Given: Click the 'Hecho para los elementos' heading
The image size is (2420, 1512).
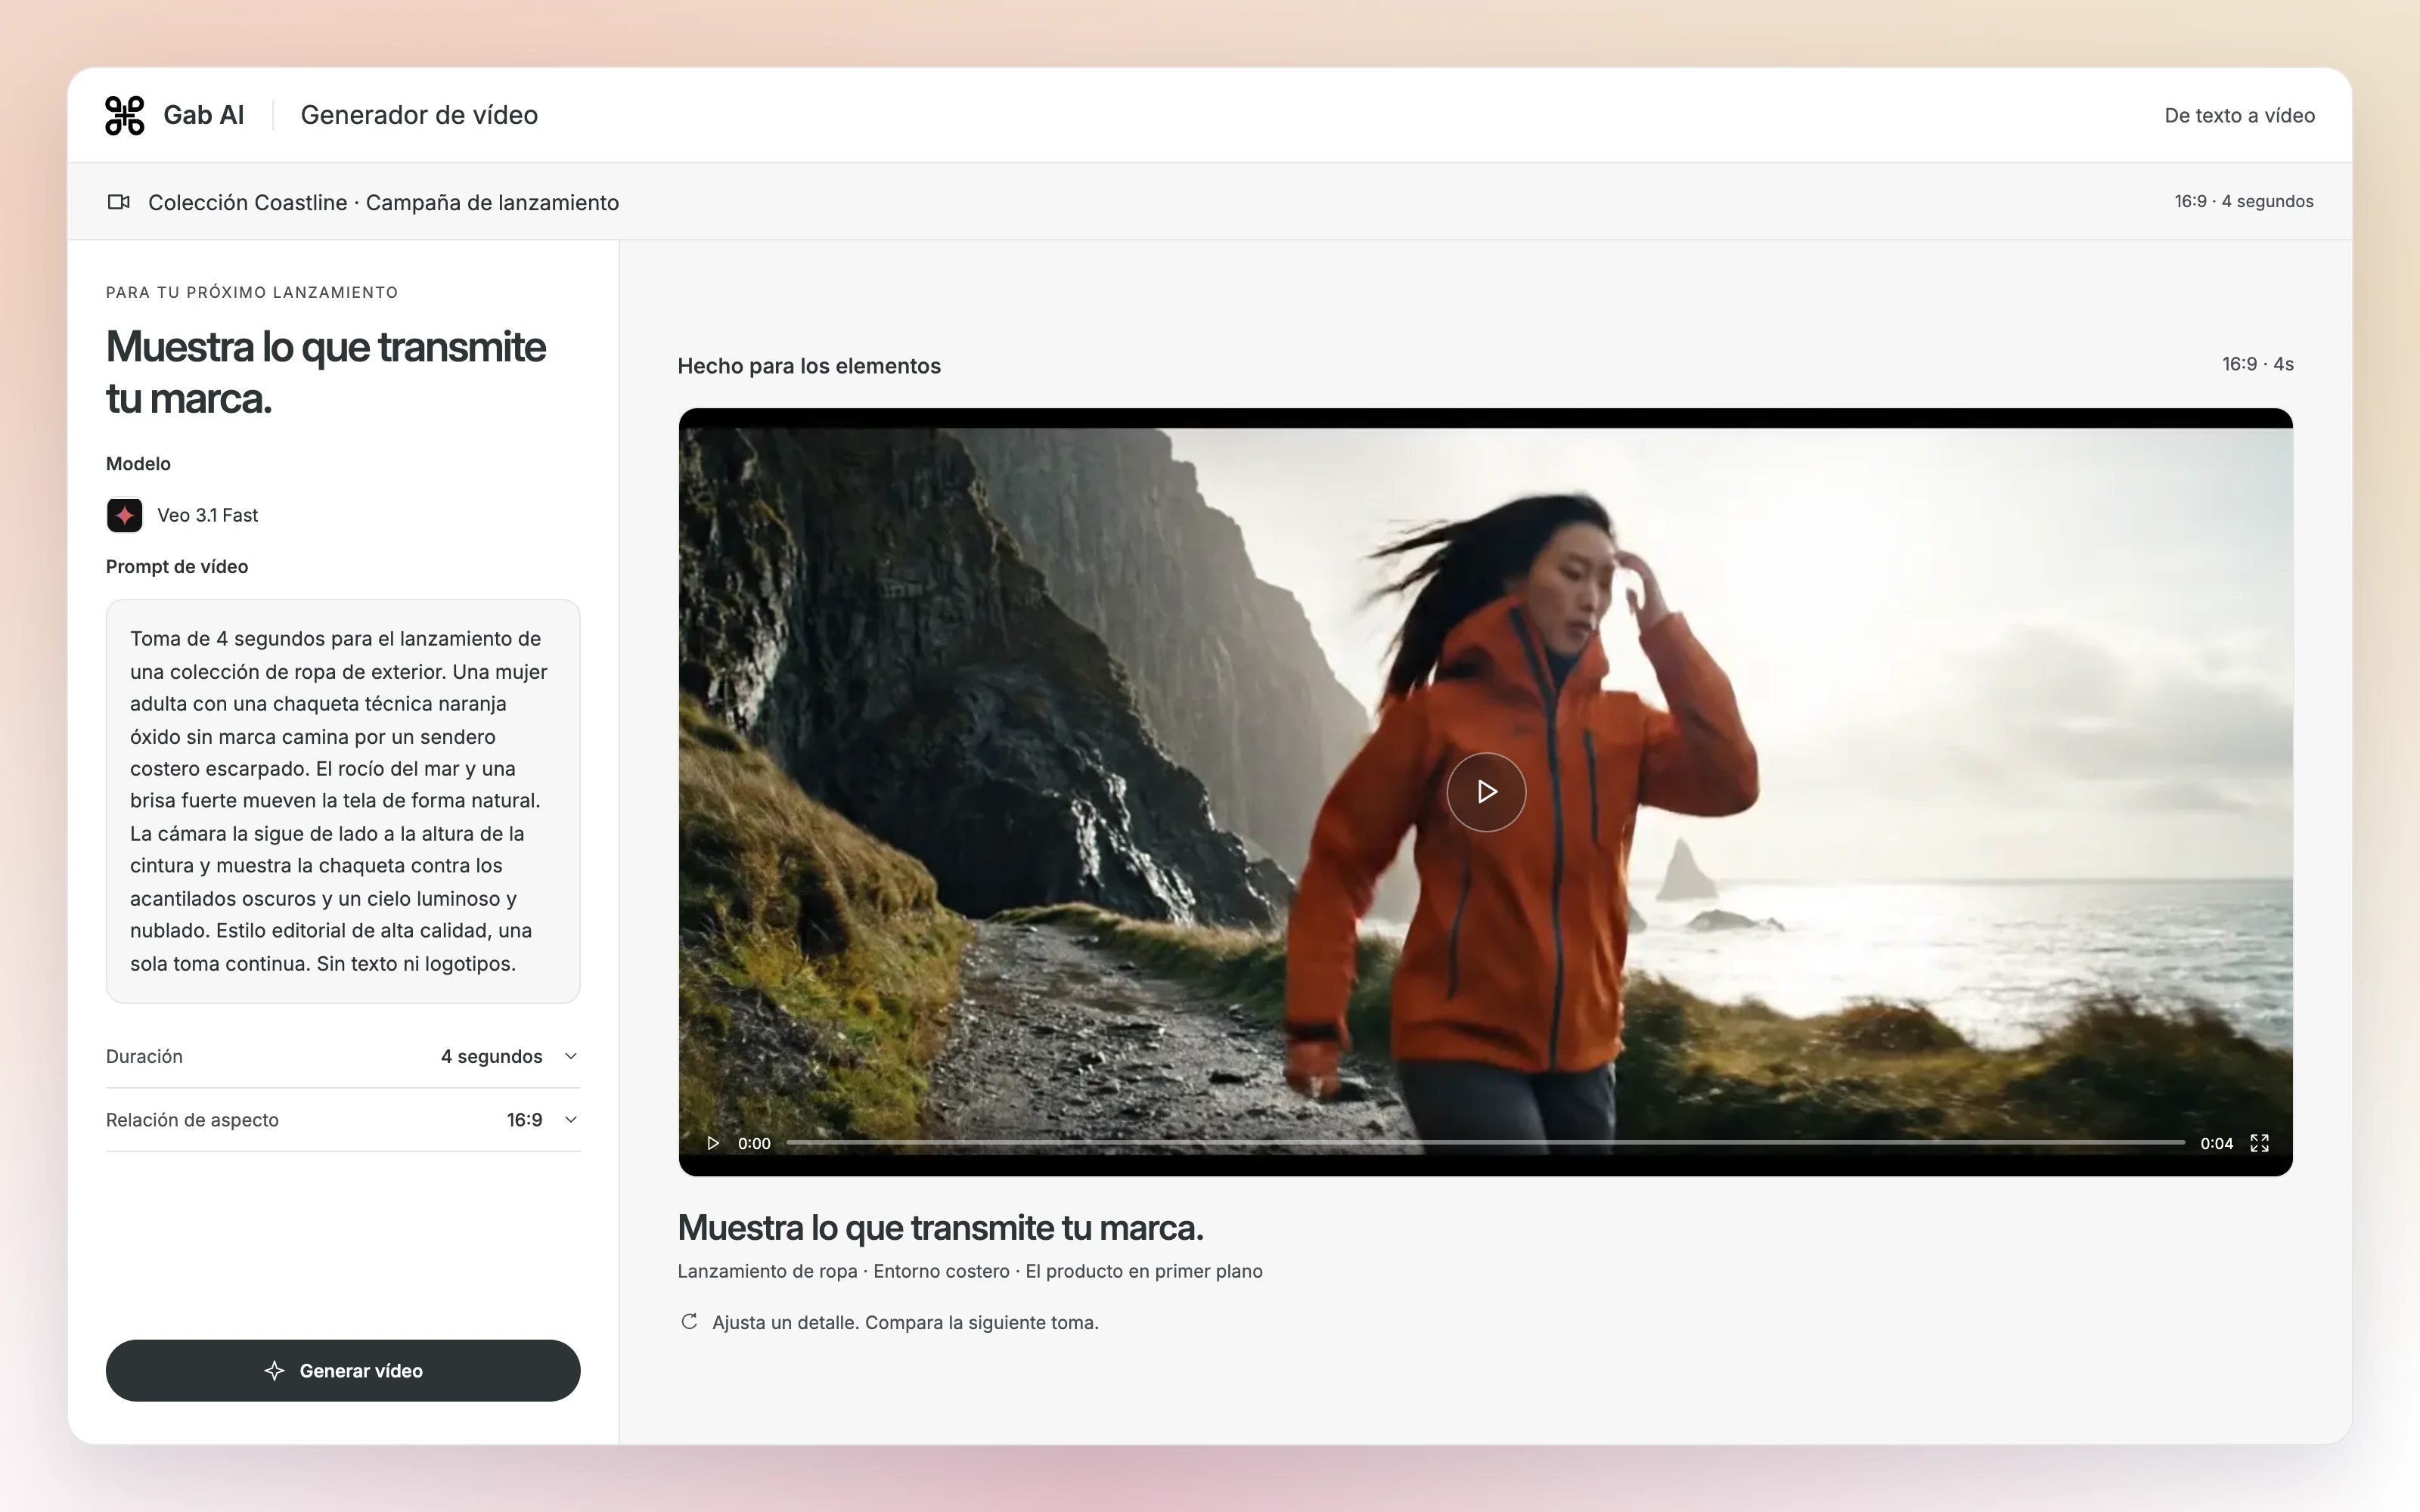Looking at the screenshot, I should pos(809,366).
